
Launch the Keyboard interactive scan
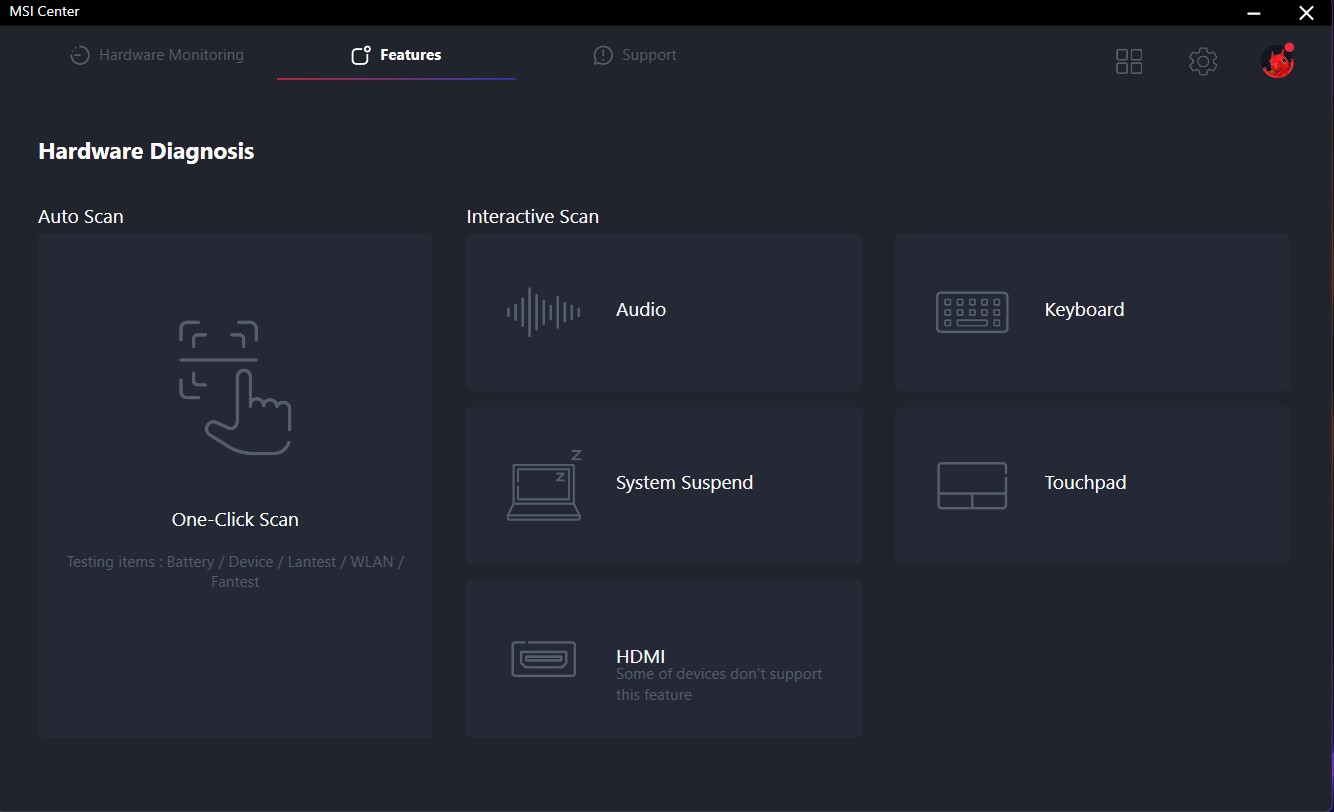(1084, 310)
